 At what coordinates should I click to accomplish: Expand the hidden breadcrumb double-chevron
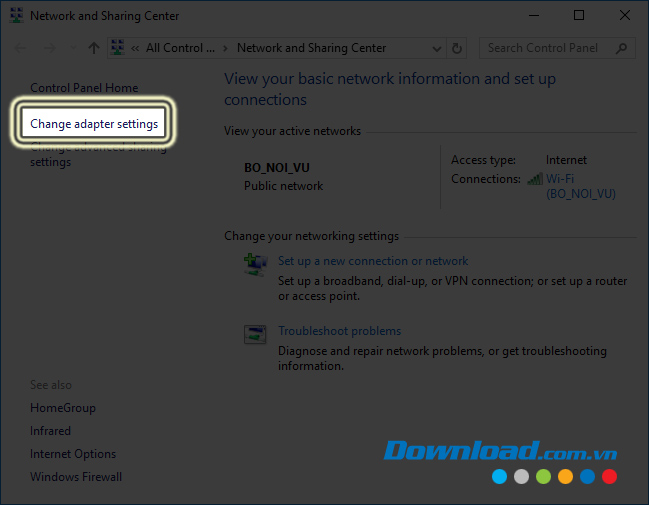point(134,48)
